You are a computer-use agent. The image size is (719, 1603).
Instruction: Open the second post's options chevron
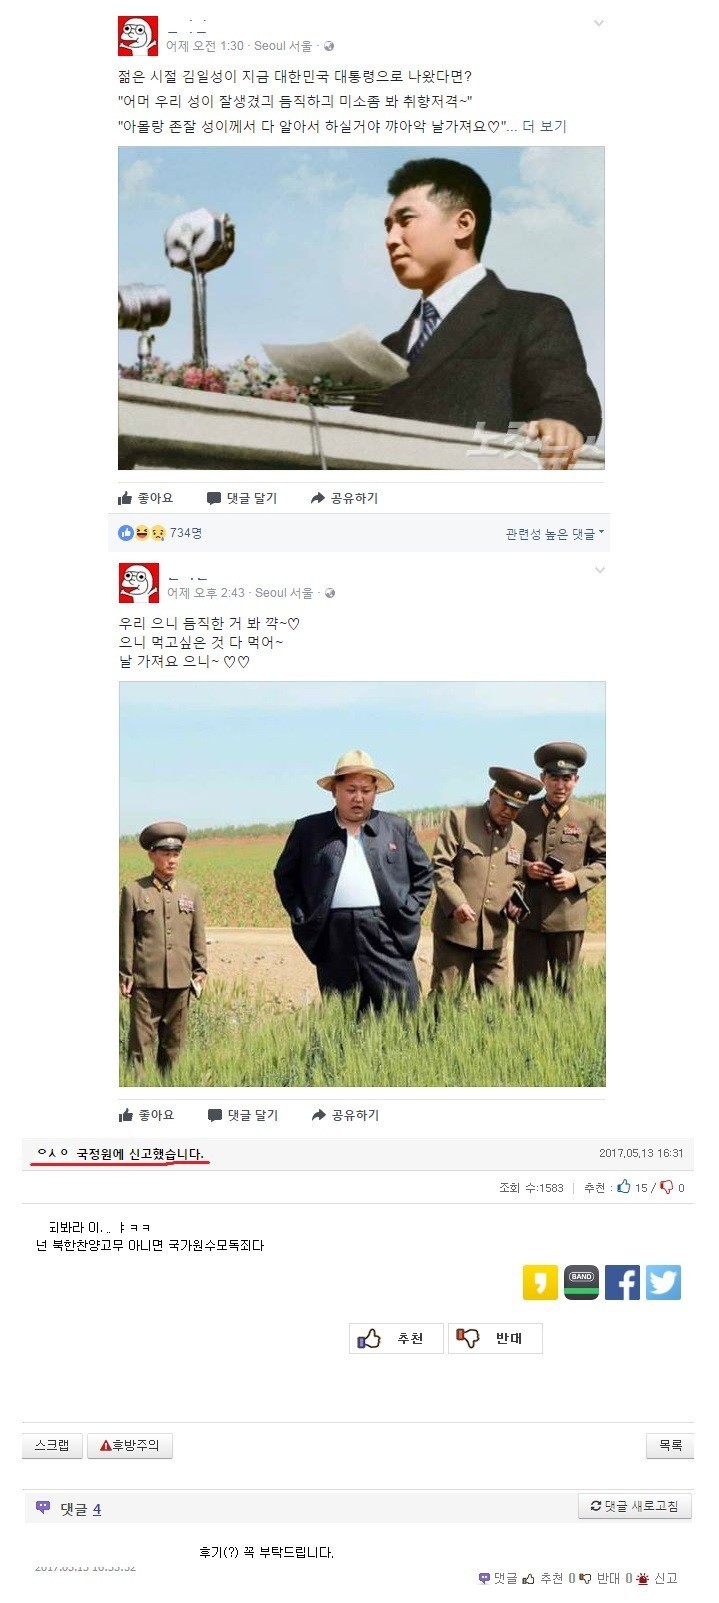coord(599,570)
